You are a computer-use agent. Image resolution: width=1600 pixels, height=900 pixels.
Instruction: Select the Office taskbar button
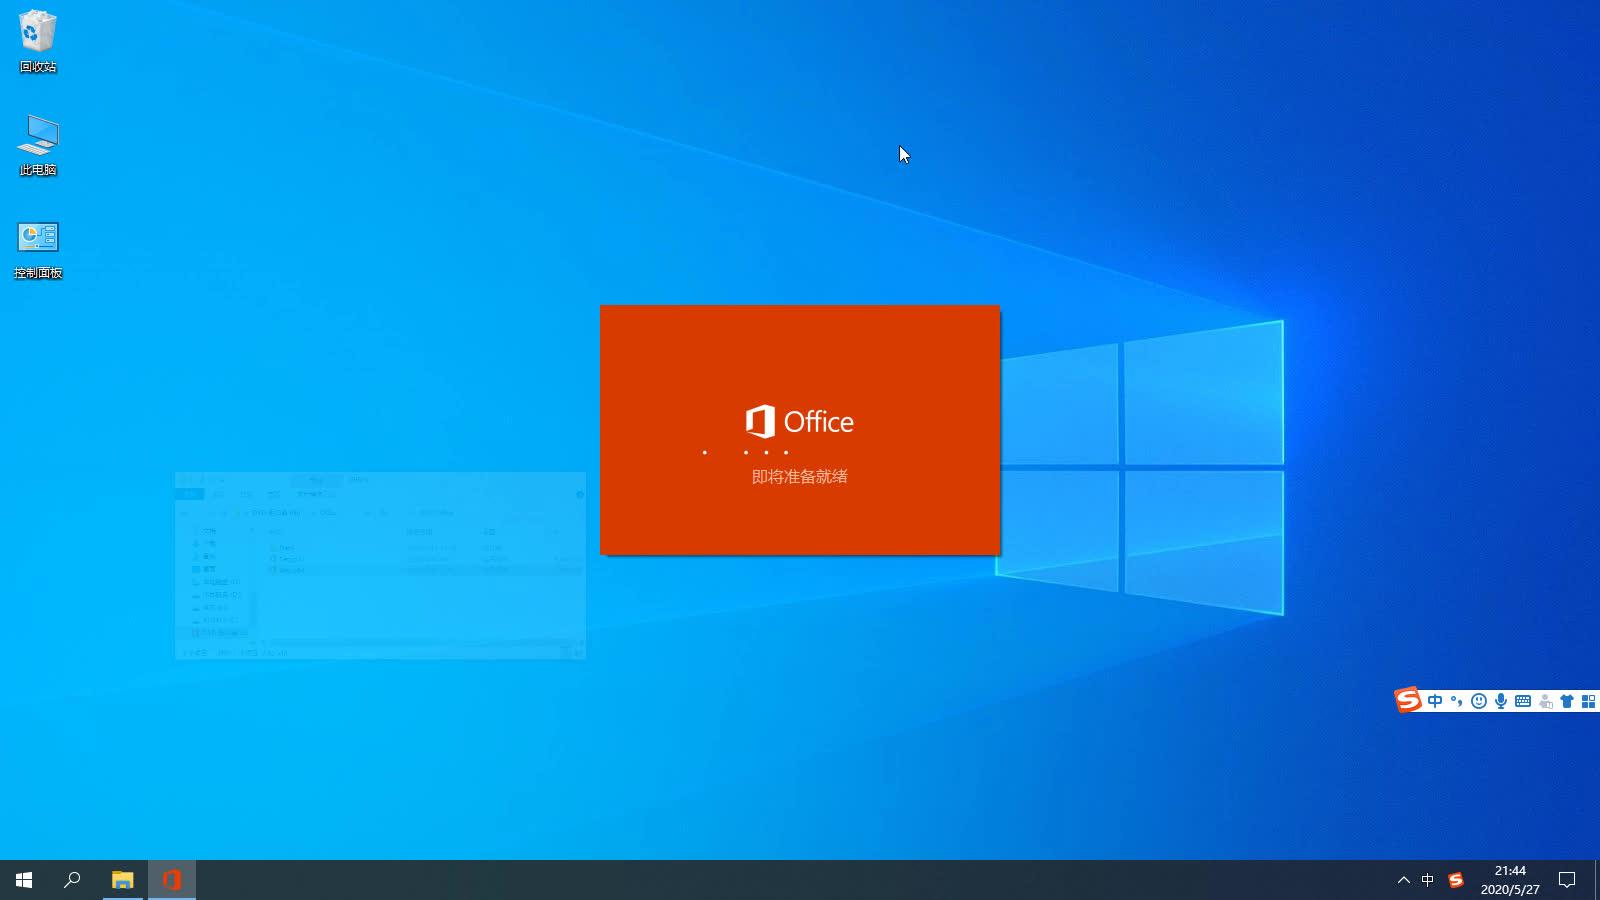tap(172, 880)
